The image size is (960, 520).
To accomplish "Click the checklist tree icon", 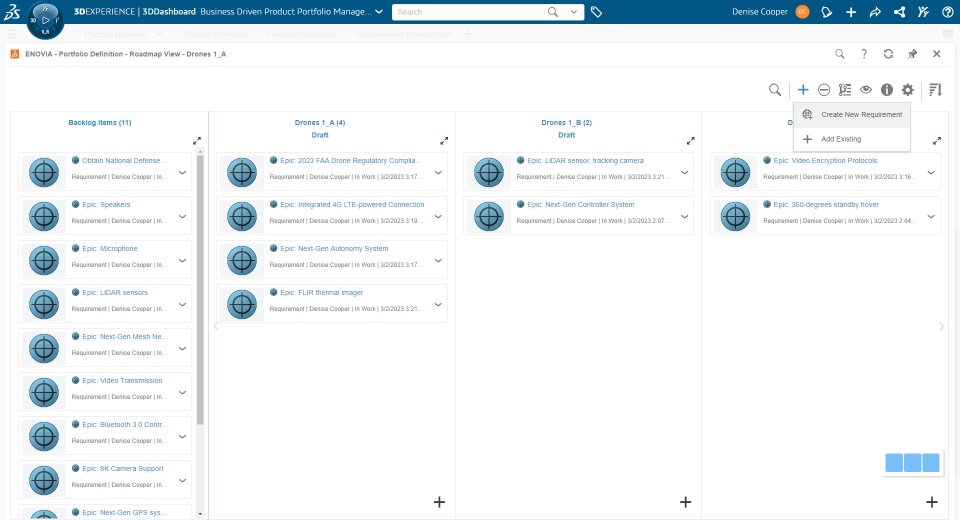I will (845, 90).
